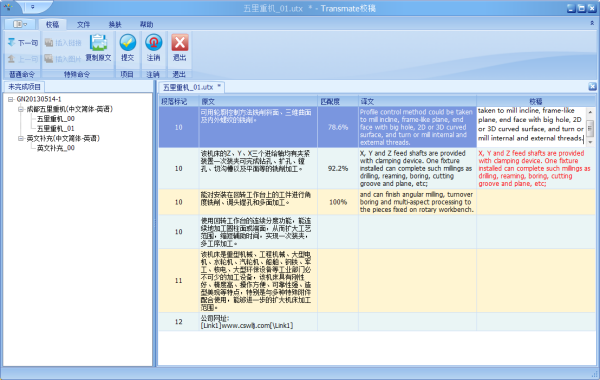
Task: Click 插入链接 insert link command
Action: 63,42
